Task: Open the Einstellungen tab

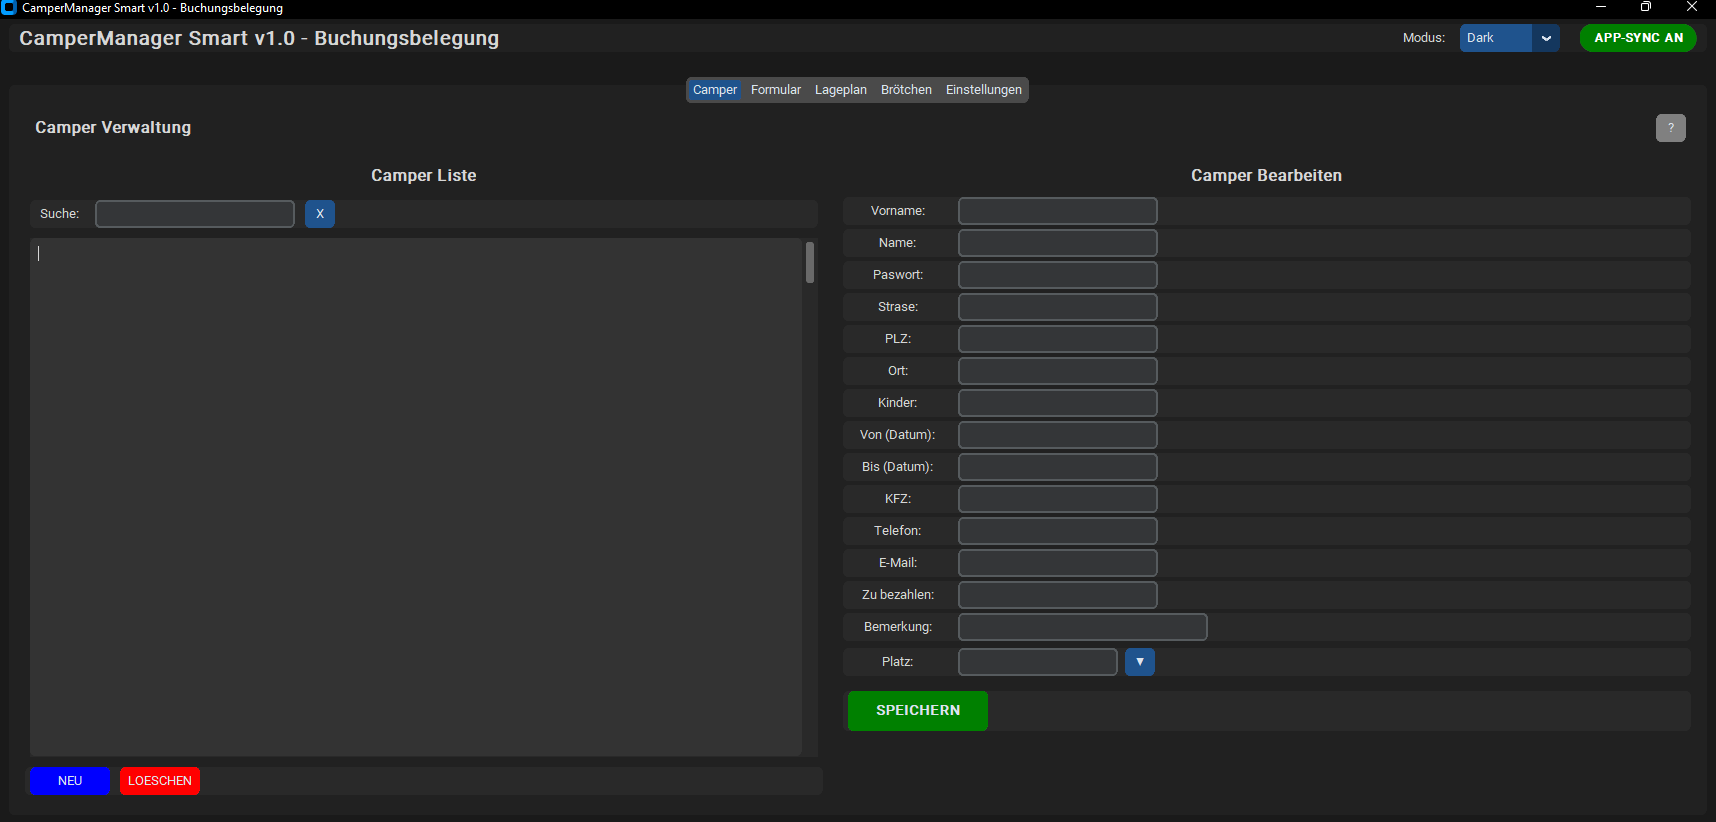Action: (x=984, y=90)
